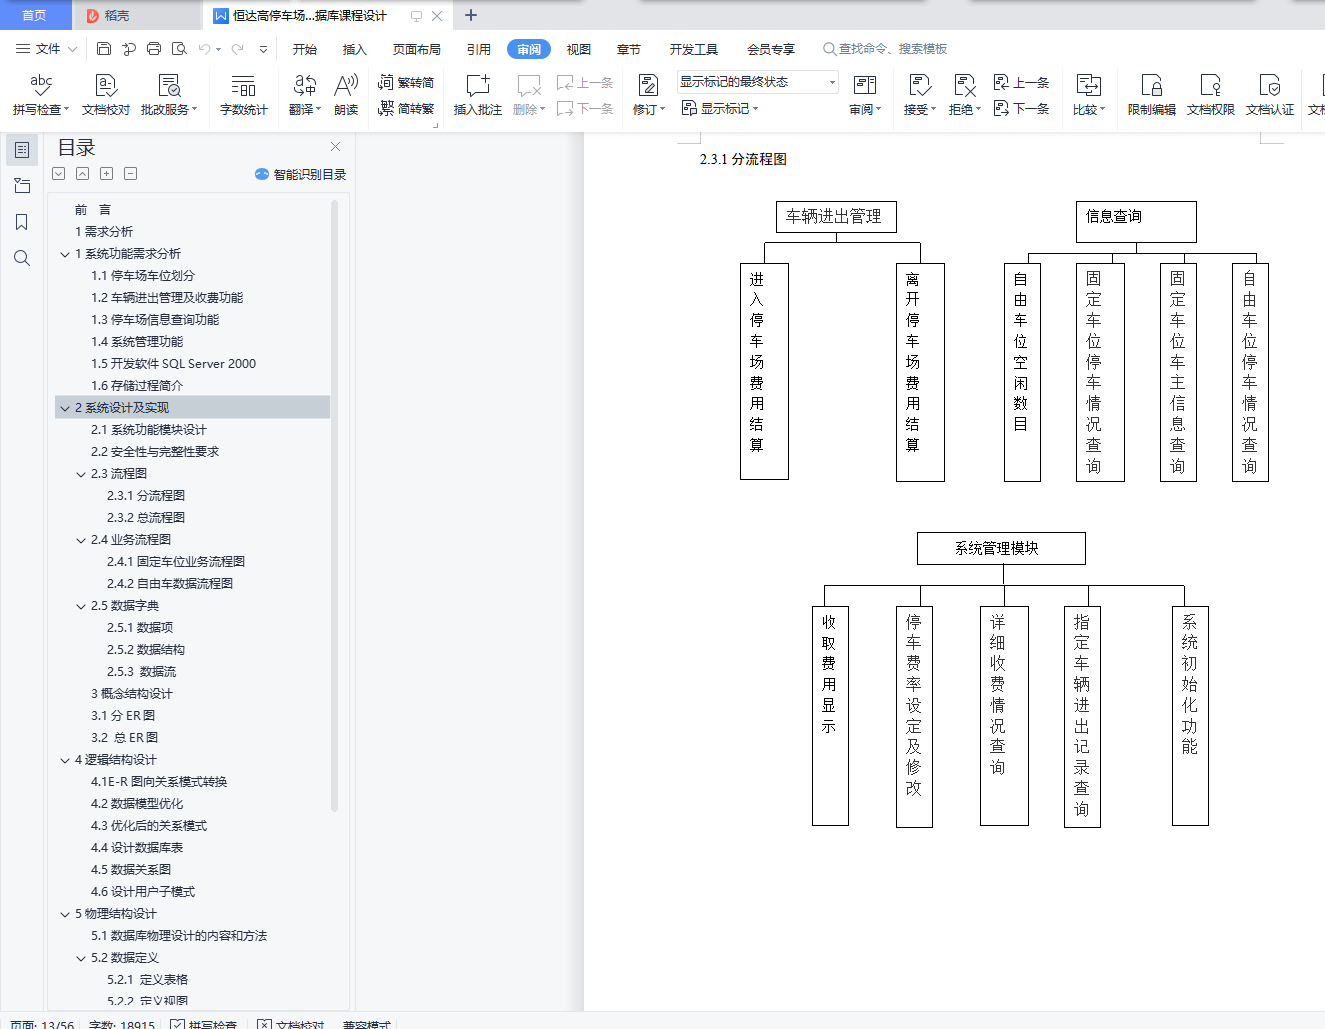Open the 翻译 translate tool
Screen dimensions: 1325x1029
pos(305,95)
